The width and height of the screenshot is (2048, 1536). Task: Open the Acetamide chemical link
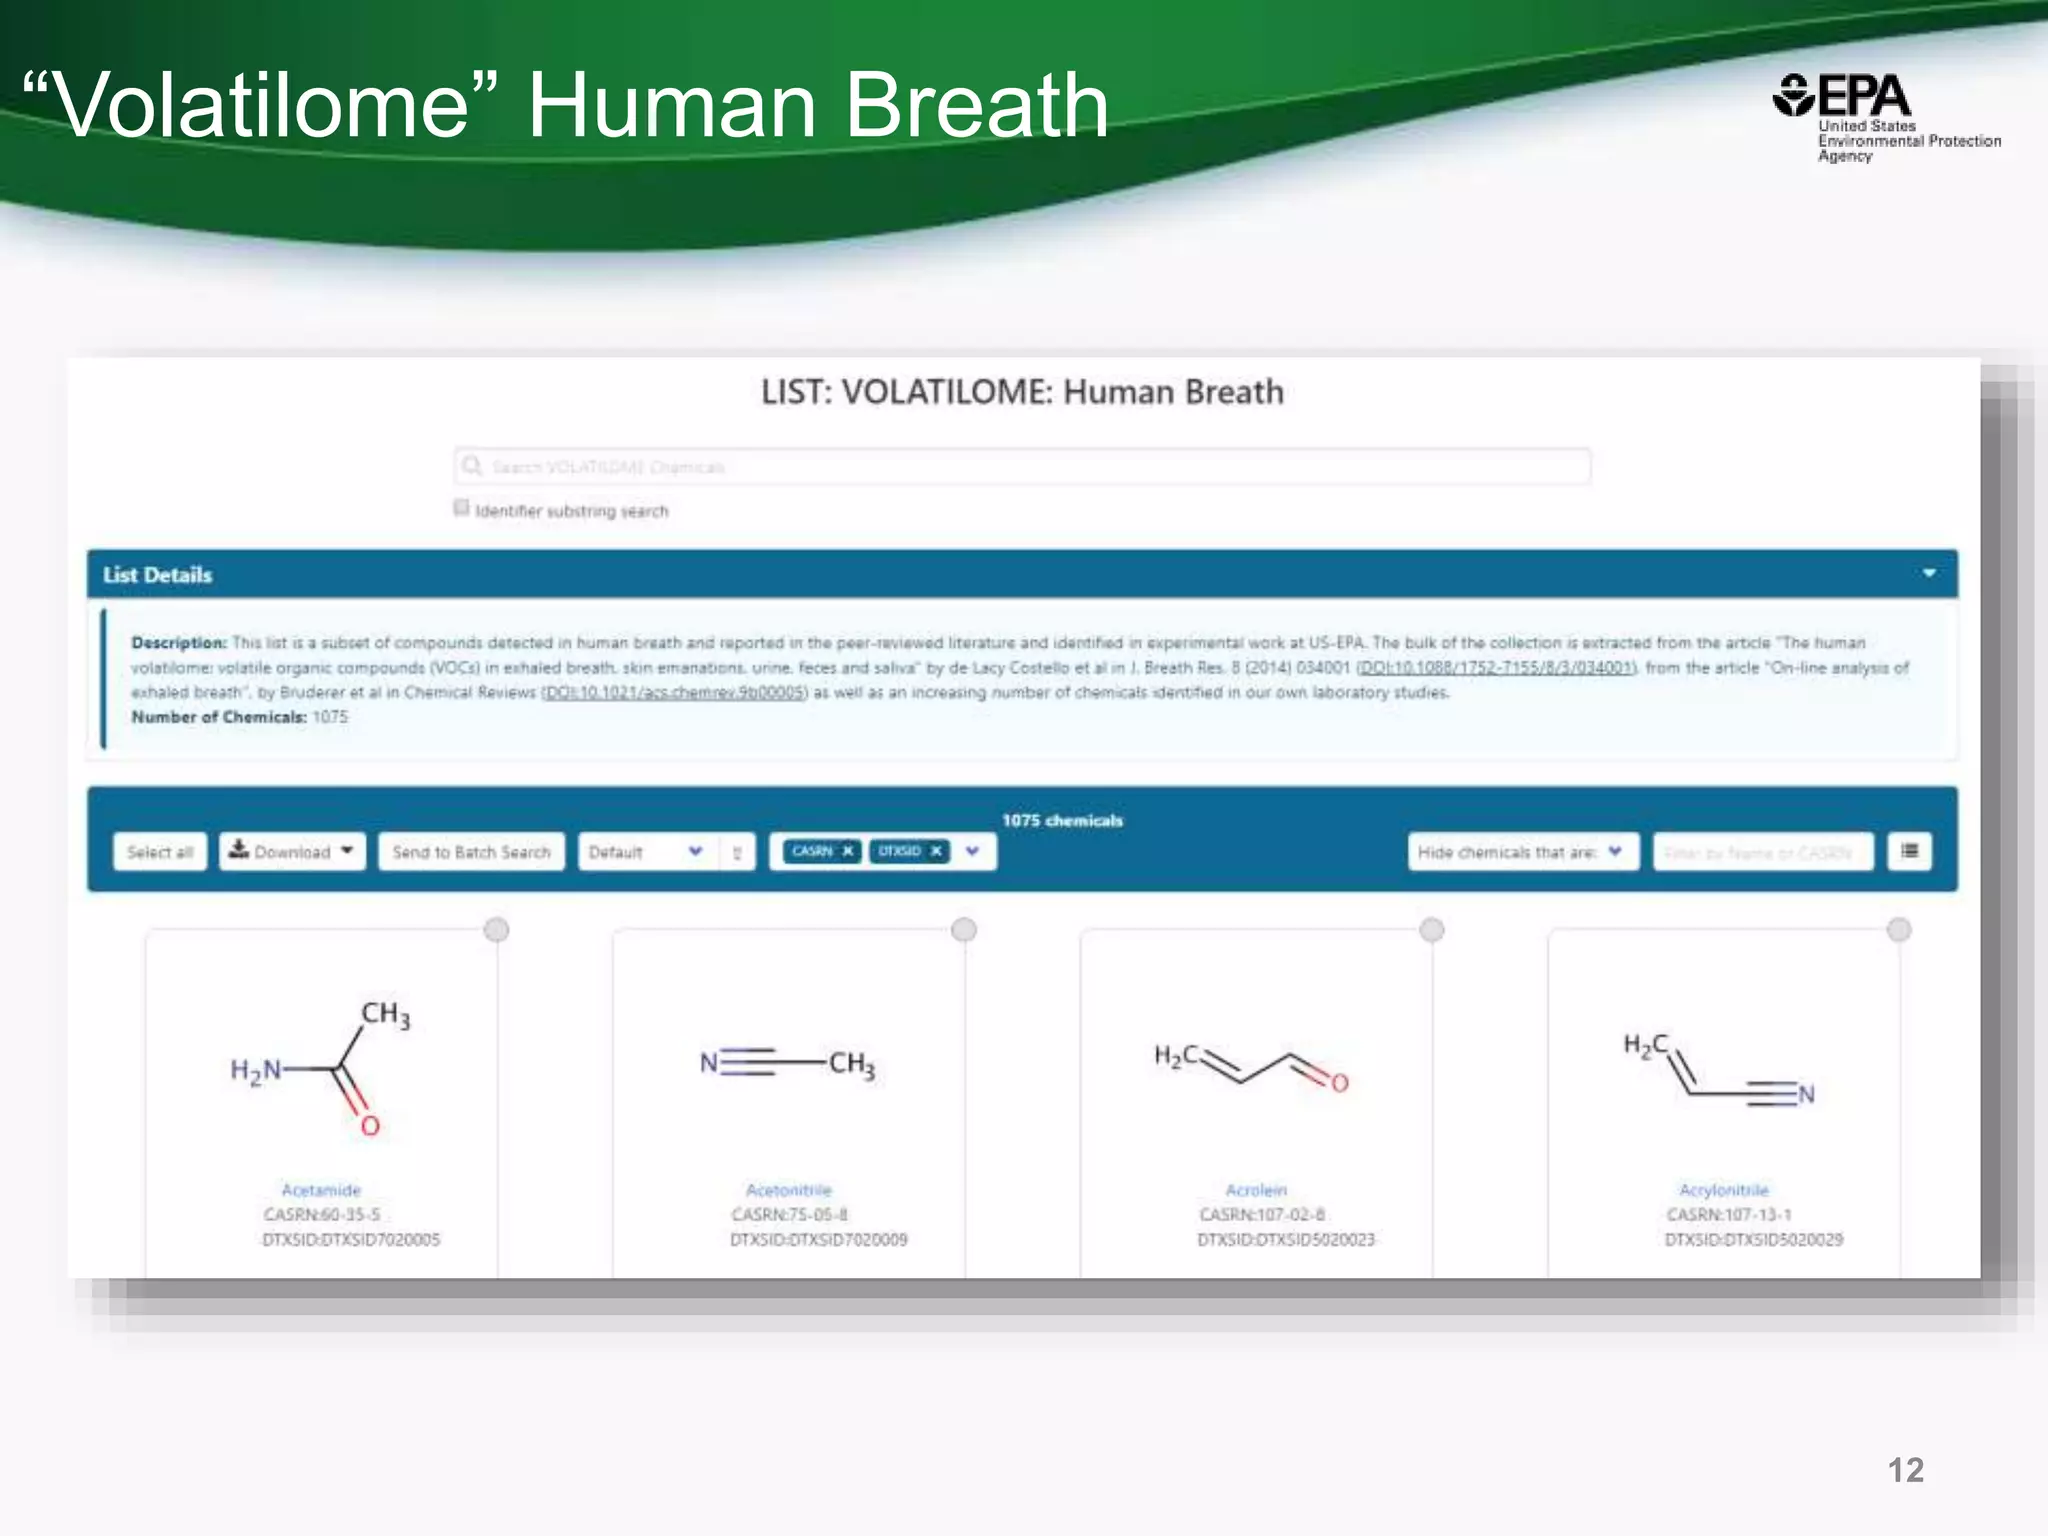(x=321, y=1190)
